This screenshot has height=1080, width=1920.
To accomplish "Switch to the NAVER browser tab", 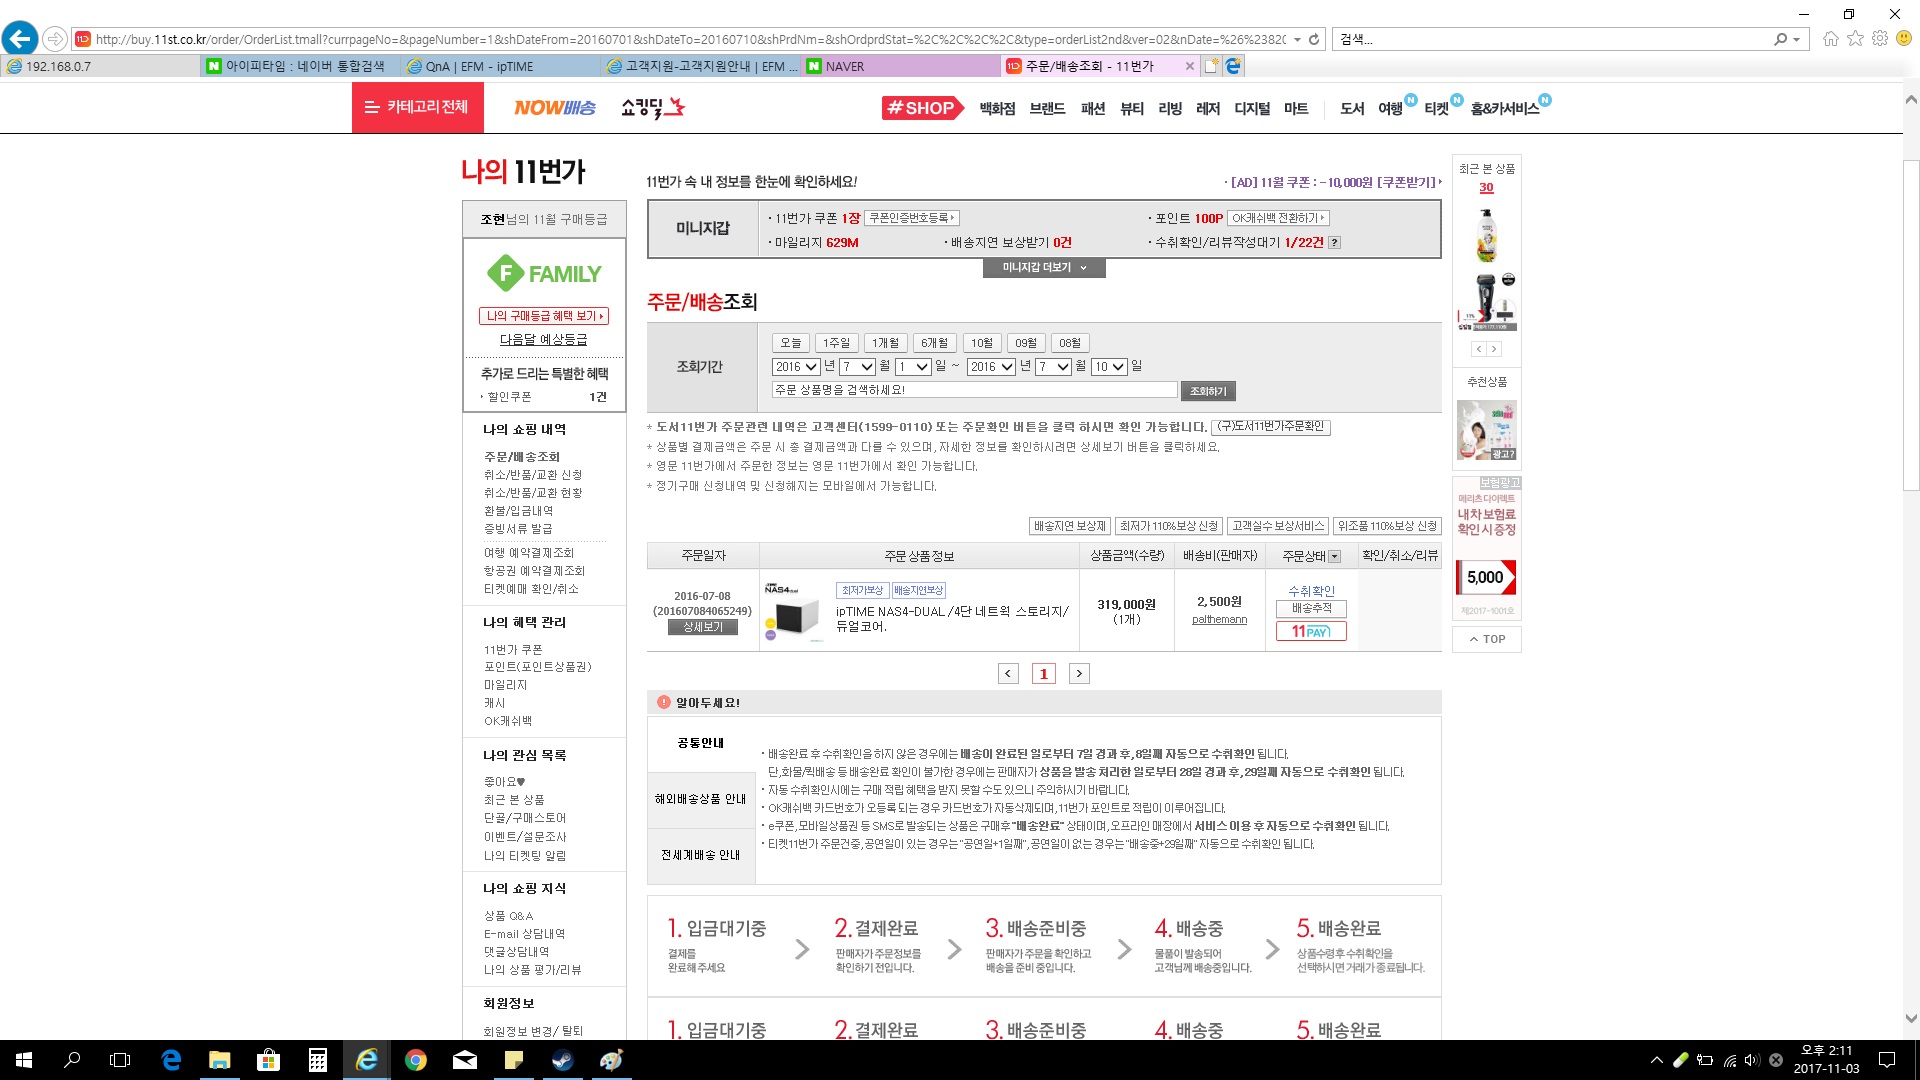I will pos(901,66).
